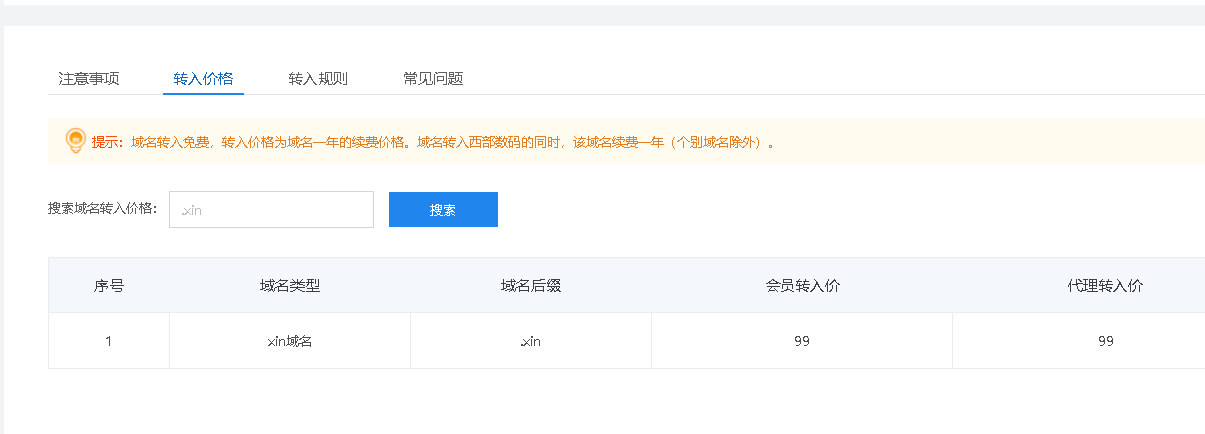Click the 会员转入价 column header
This screenshot has width=1205, height=434.
(x=802, y=286)
